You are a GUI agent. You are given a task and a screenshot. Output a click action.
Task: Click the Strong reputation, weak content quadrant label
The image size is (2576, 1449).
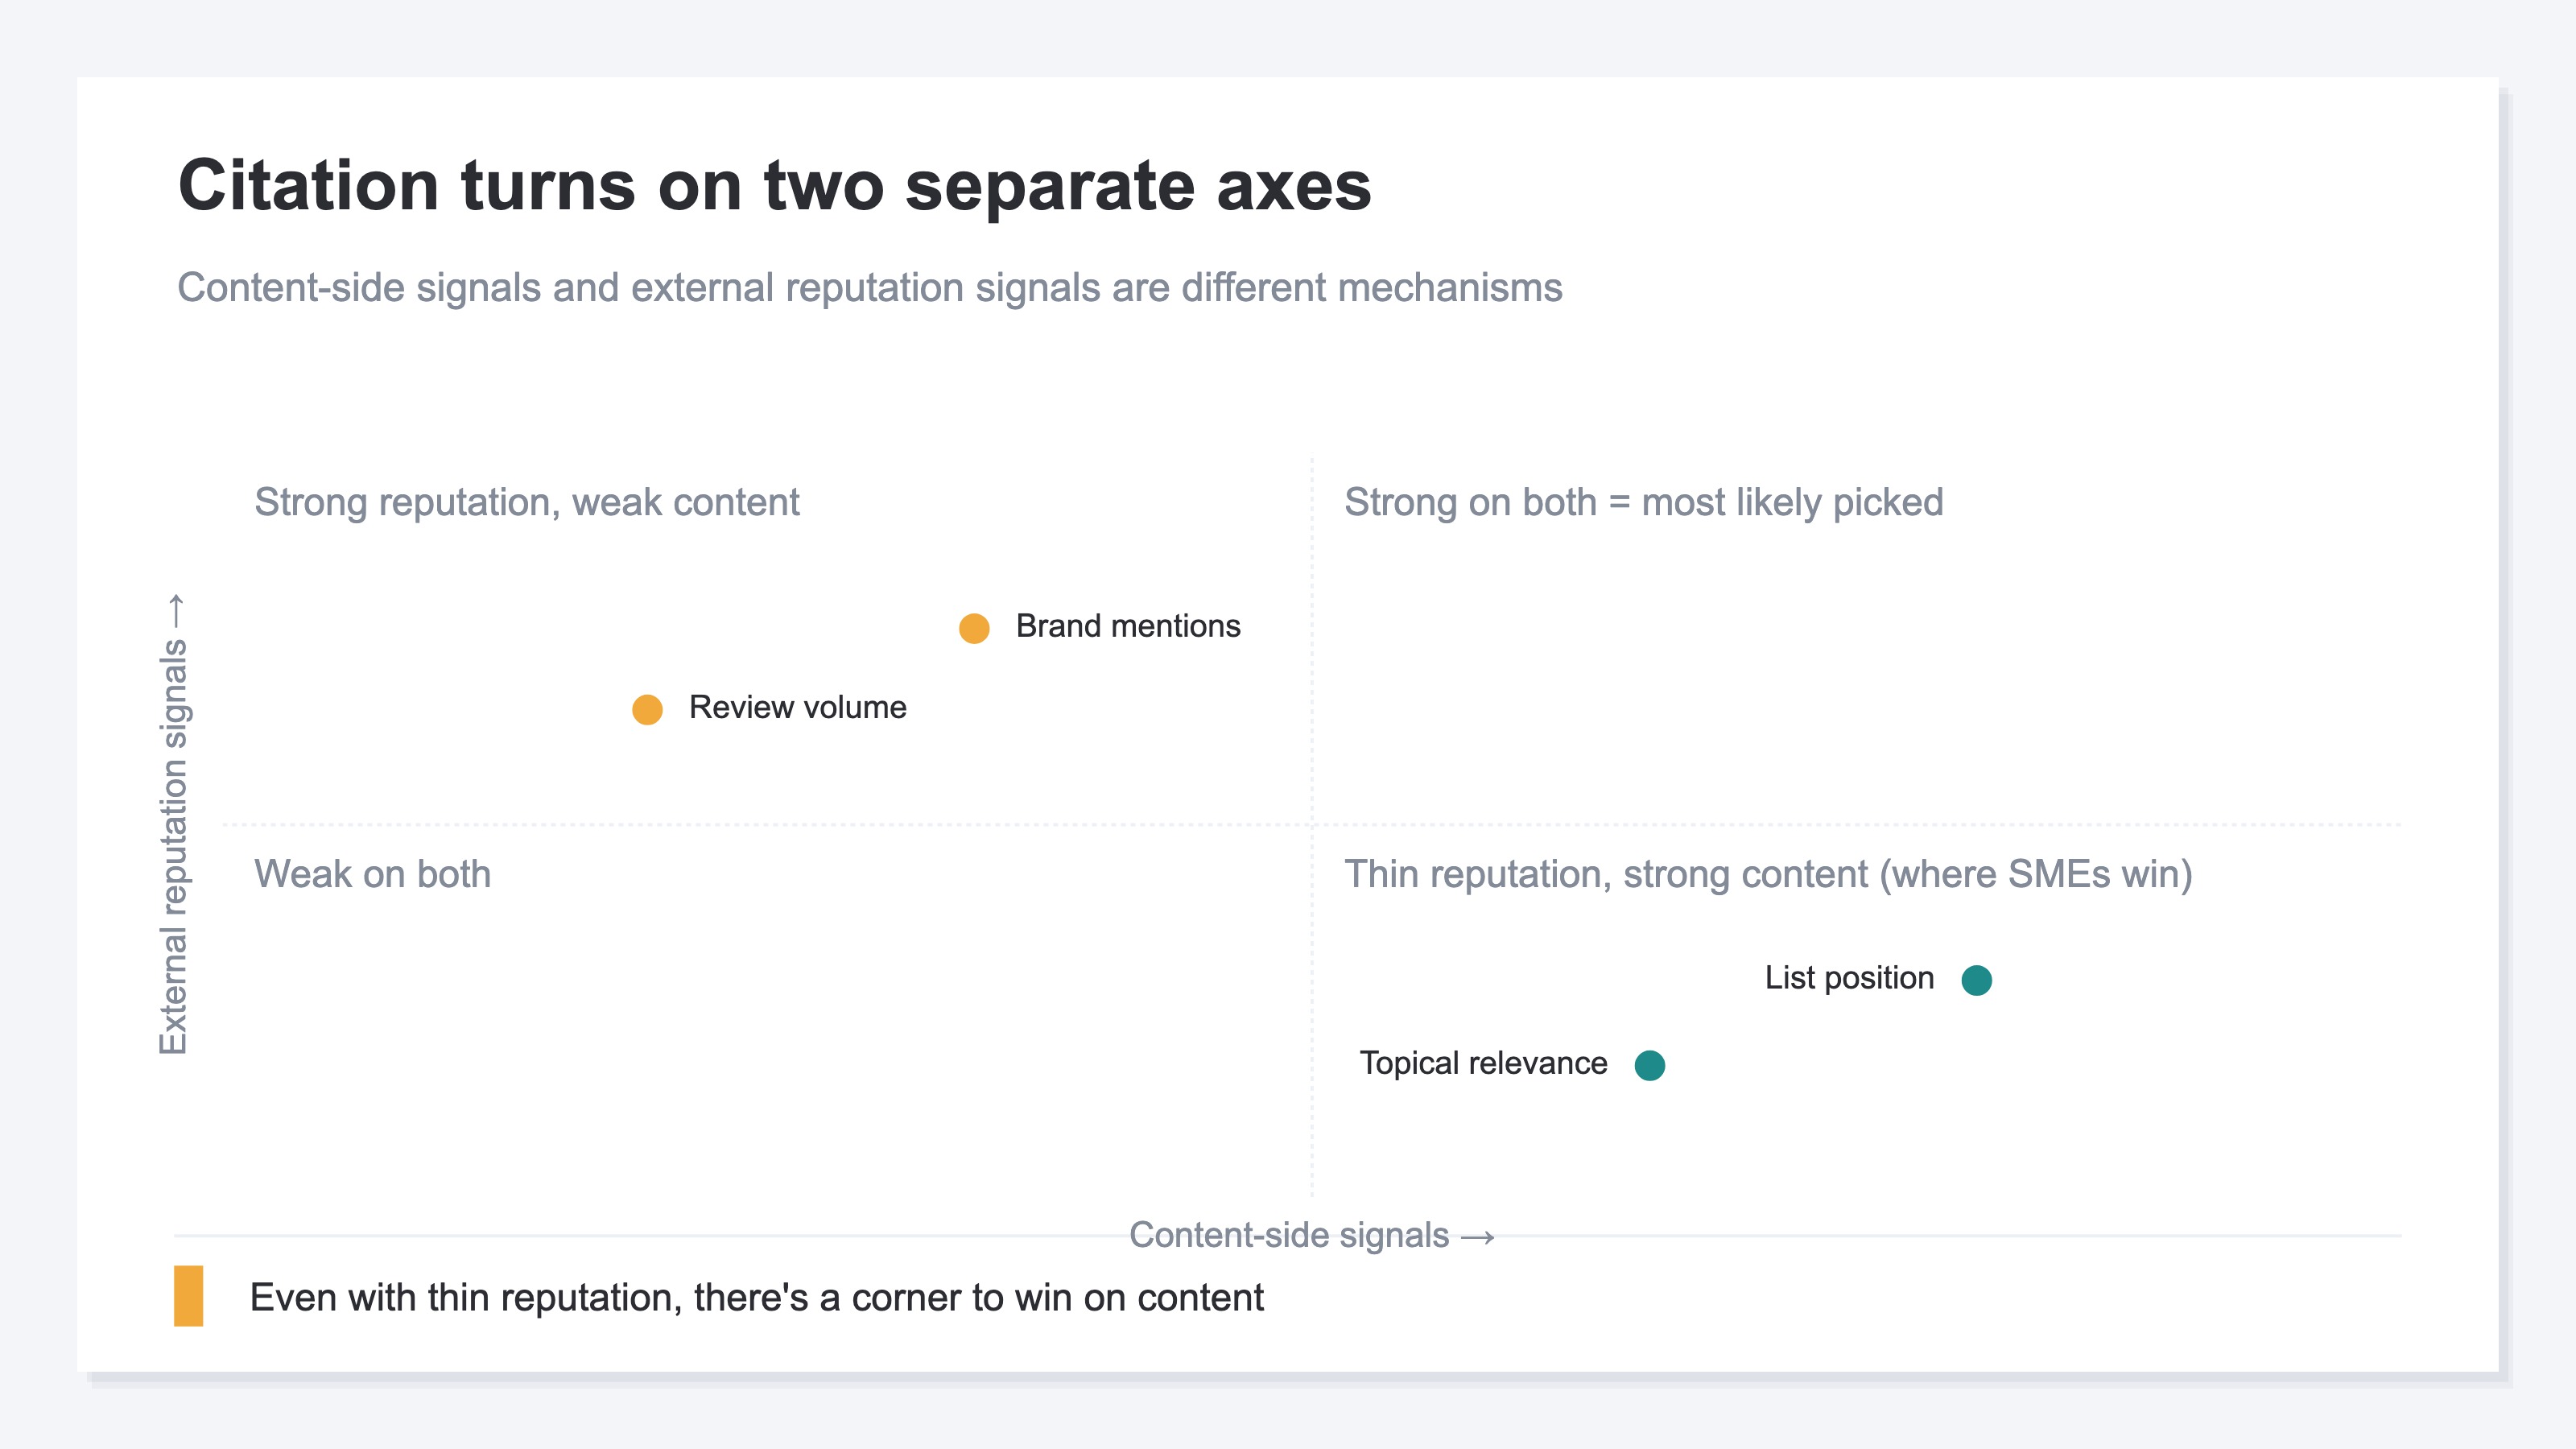click(527, 503)
